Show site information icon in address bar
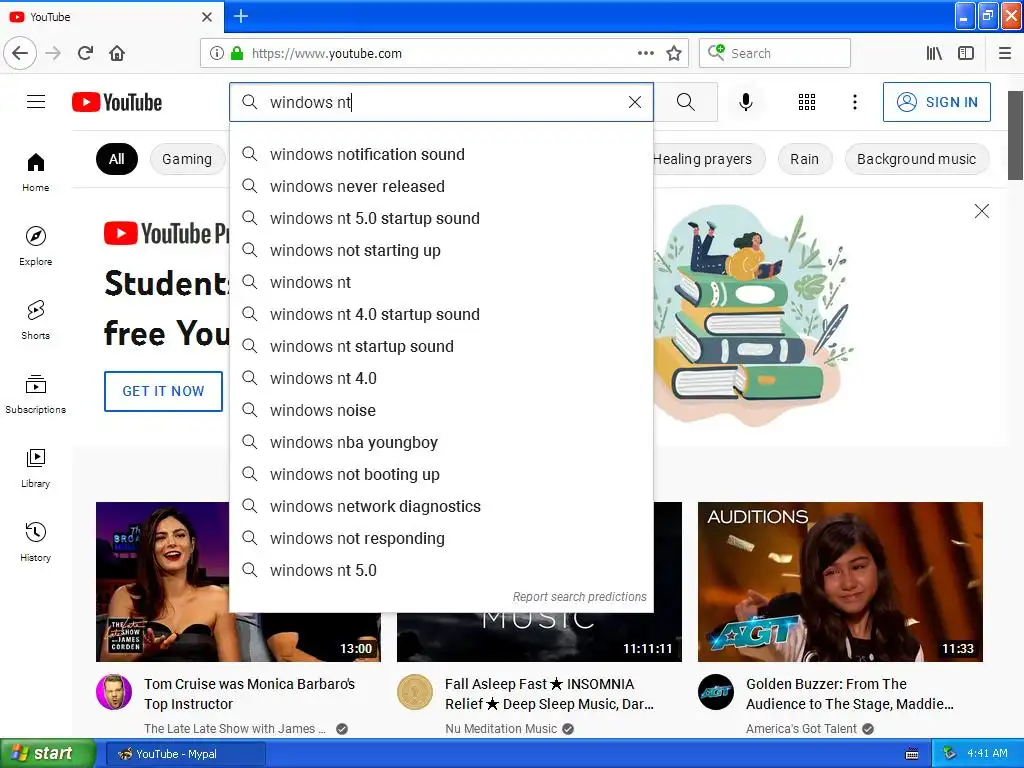 click(x=216, y=53)
